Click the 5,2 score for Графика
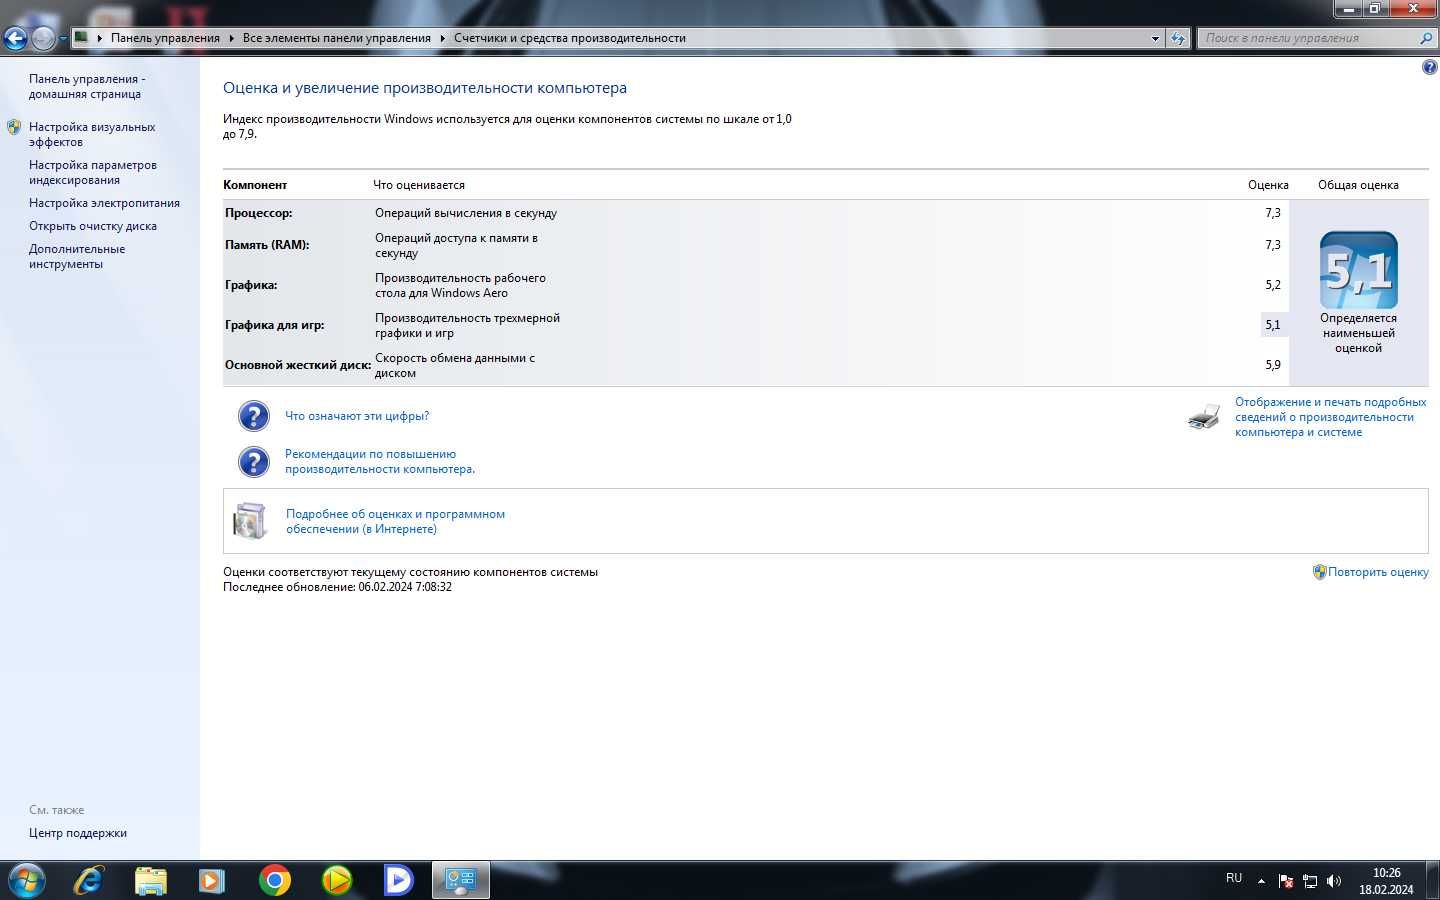Viewport: 1440px width, 900px height. coord(1272,285)
